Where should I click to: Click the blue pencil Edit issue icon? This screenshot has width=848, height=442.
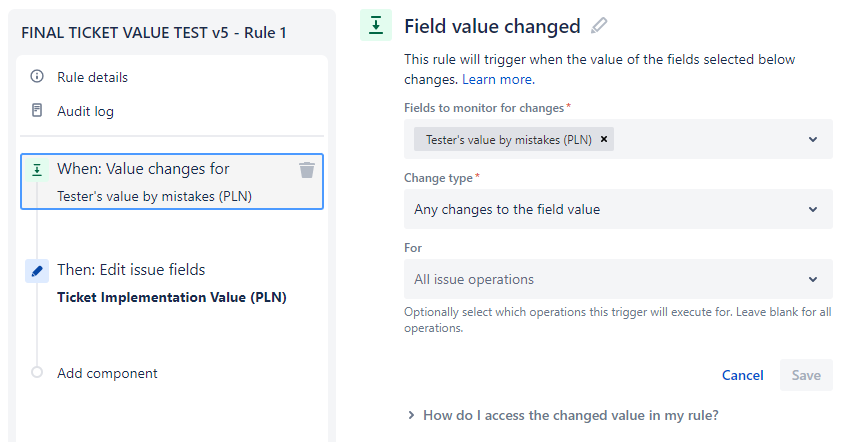[x=37, y=271]
